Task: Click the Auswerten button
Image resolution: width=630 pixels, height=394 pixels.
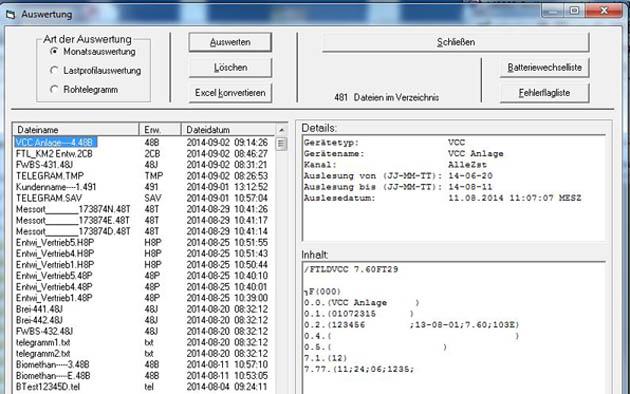Action: click(230, 42)
